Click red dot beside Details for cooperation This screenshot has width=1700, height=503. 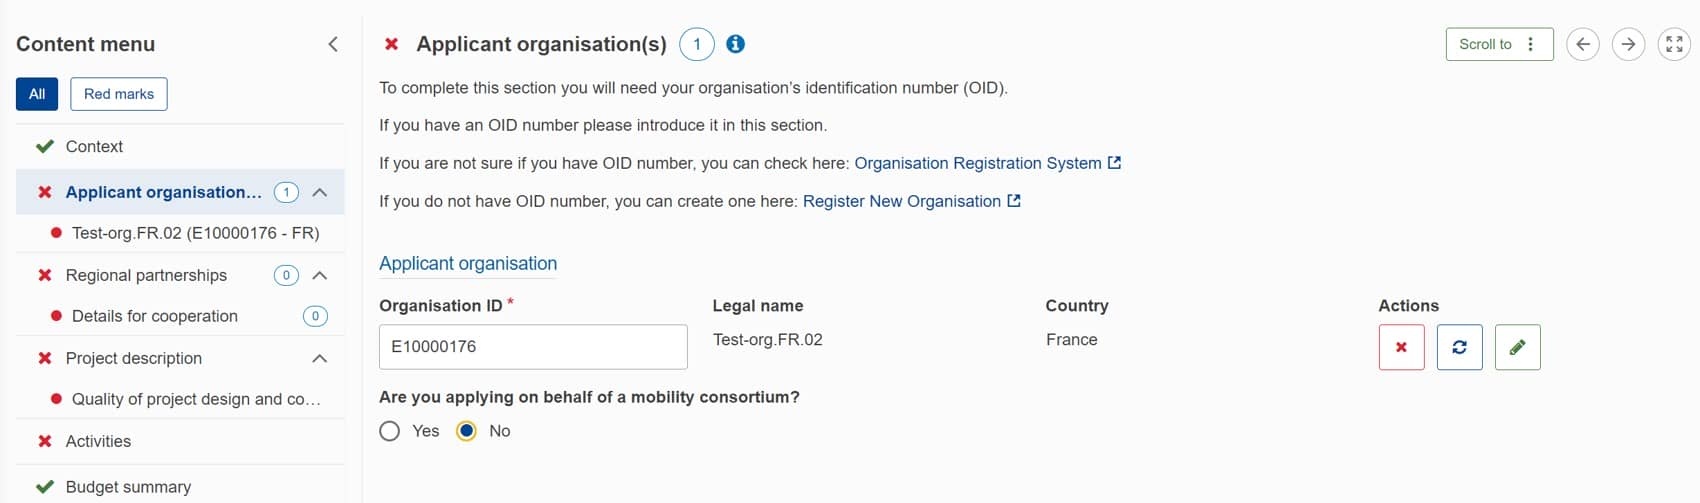click(x=56, y=316)
